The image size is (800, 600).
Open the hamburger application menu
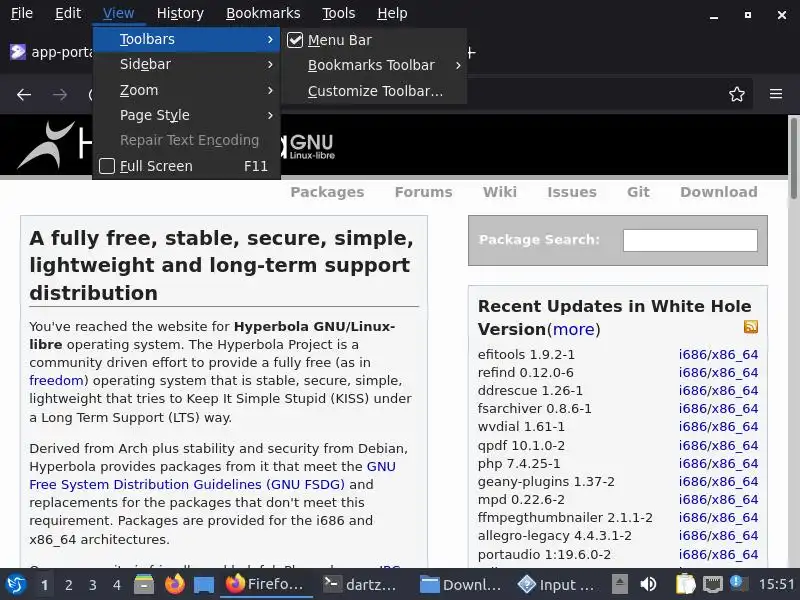click(776, 94)
